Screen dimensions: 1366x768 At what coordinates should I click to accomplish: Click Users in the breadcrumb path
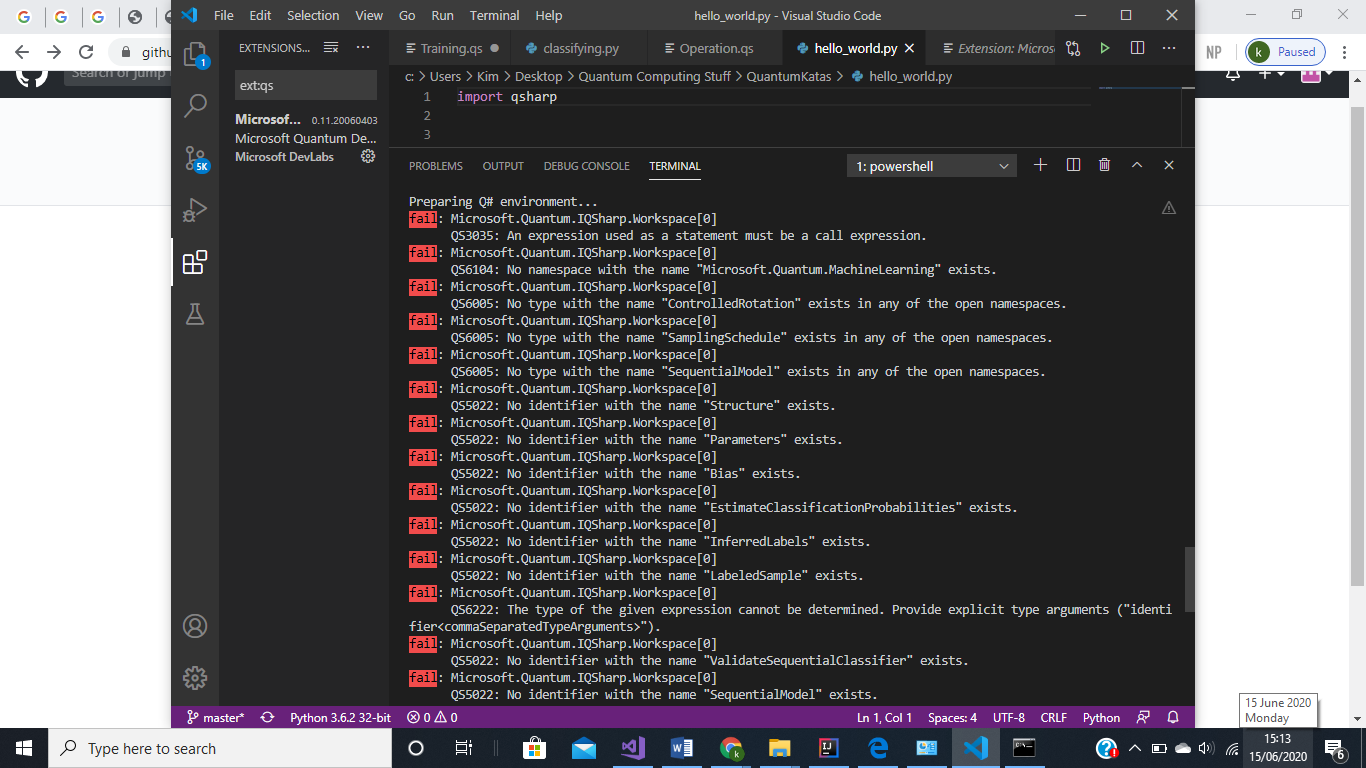(445, 75)
